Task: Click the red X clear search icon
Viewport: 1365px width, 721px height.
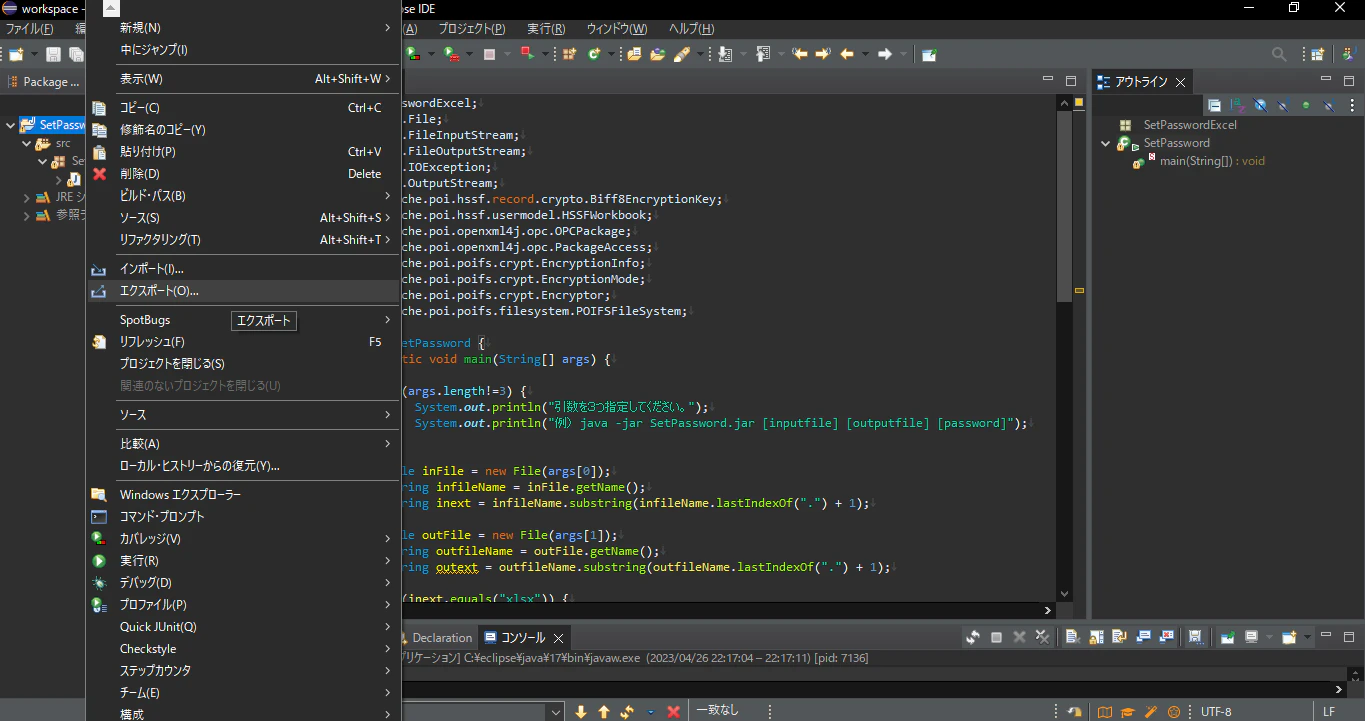Action: 674,711
